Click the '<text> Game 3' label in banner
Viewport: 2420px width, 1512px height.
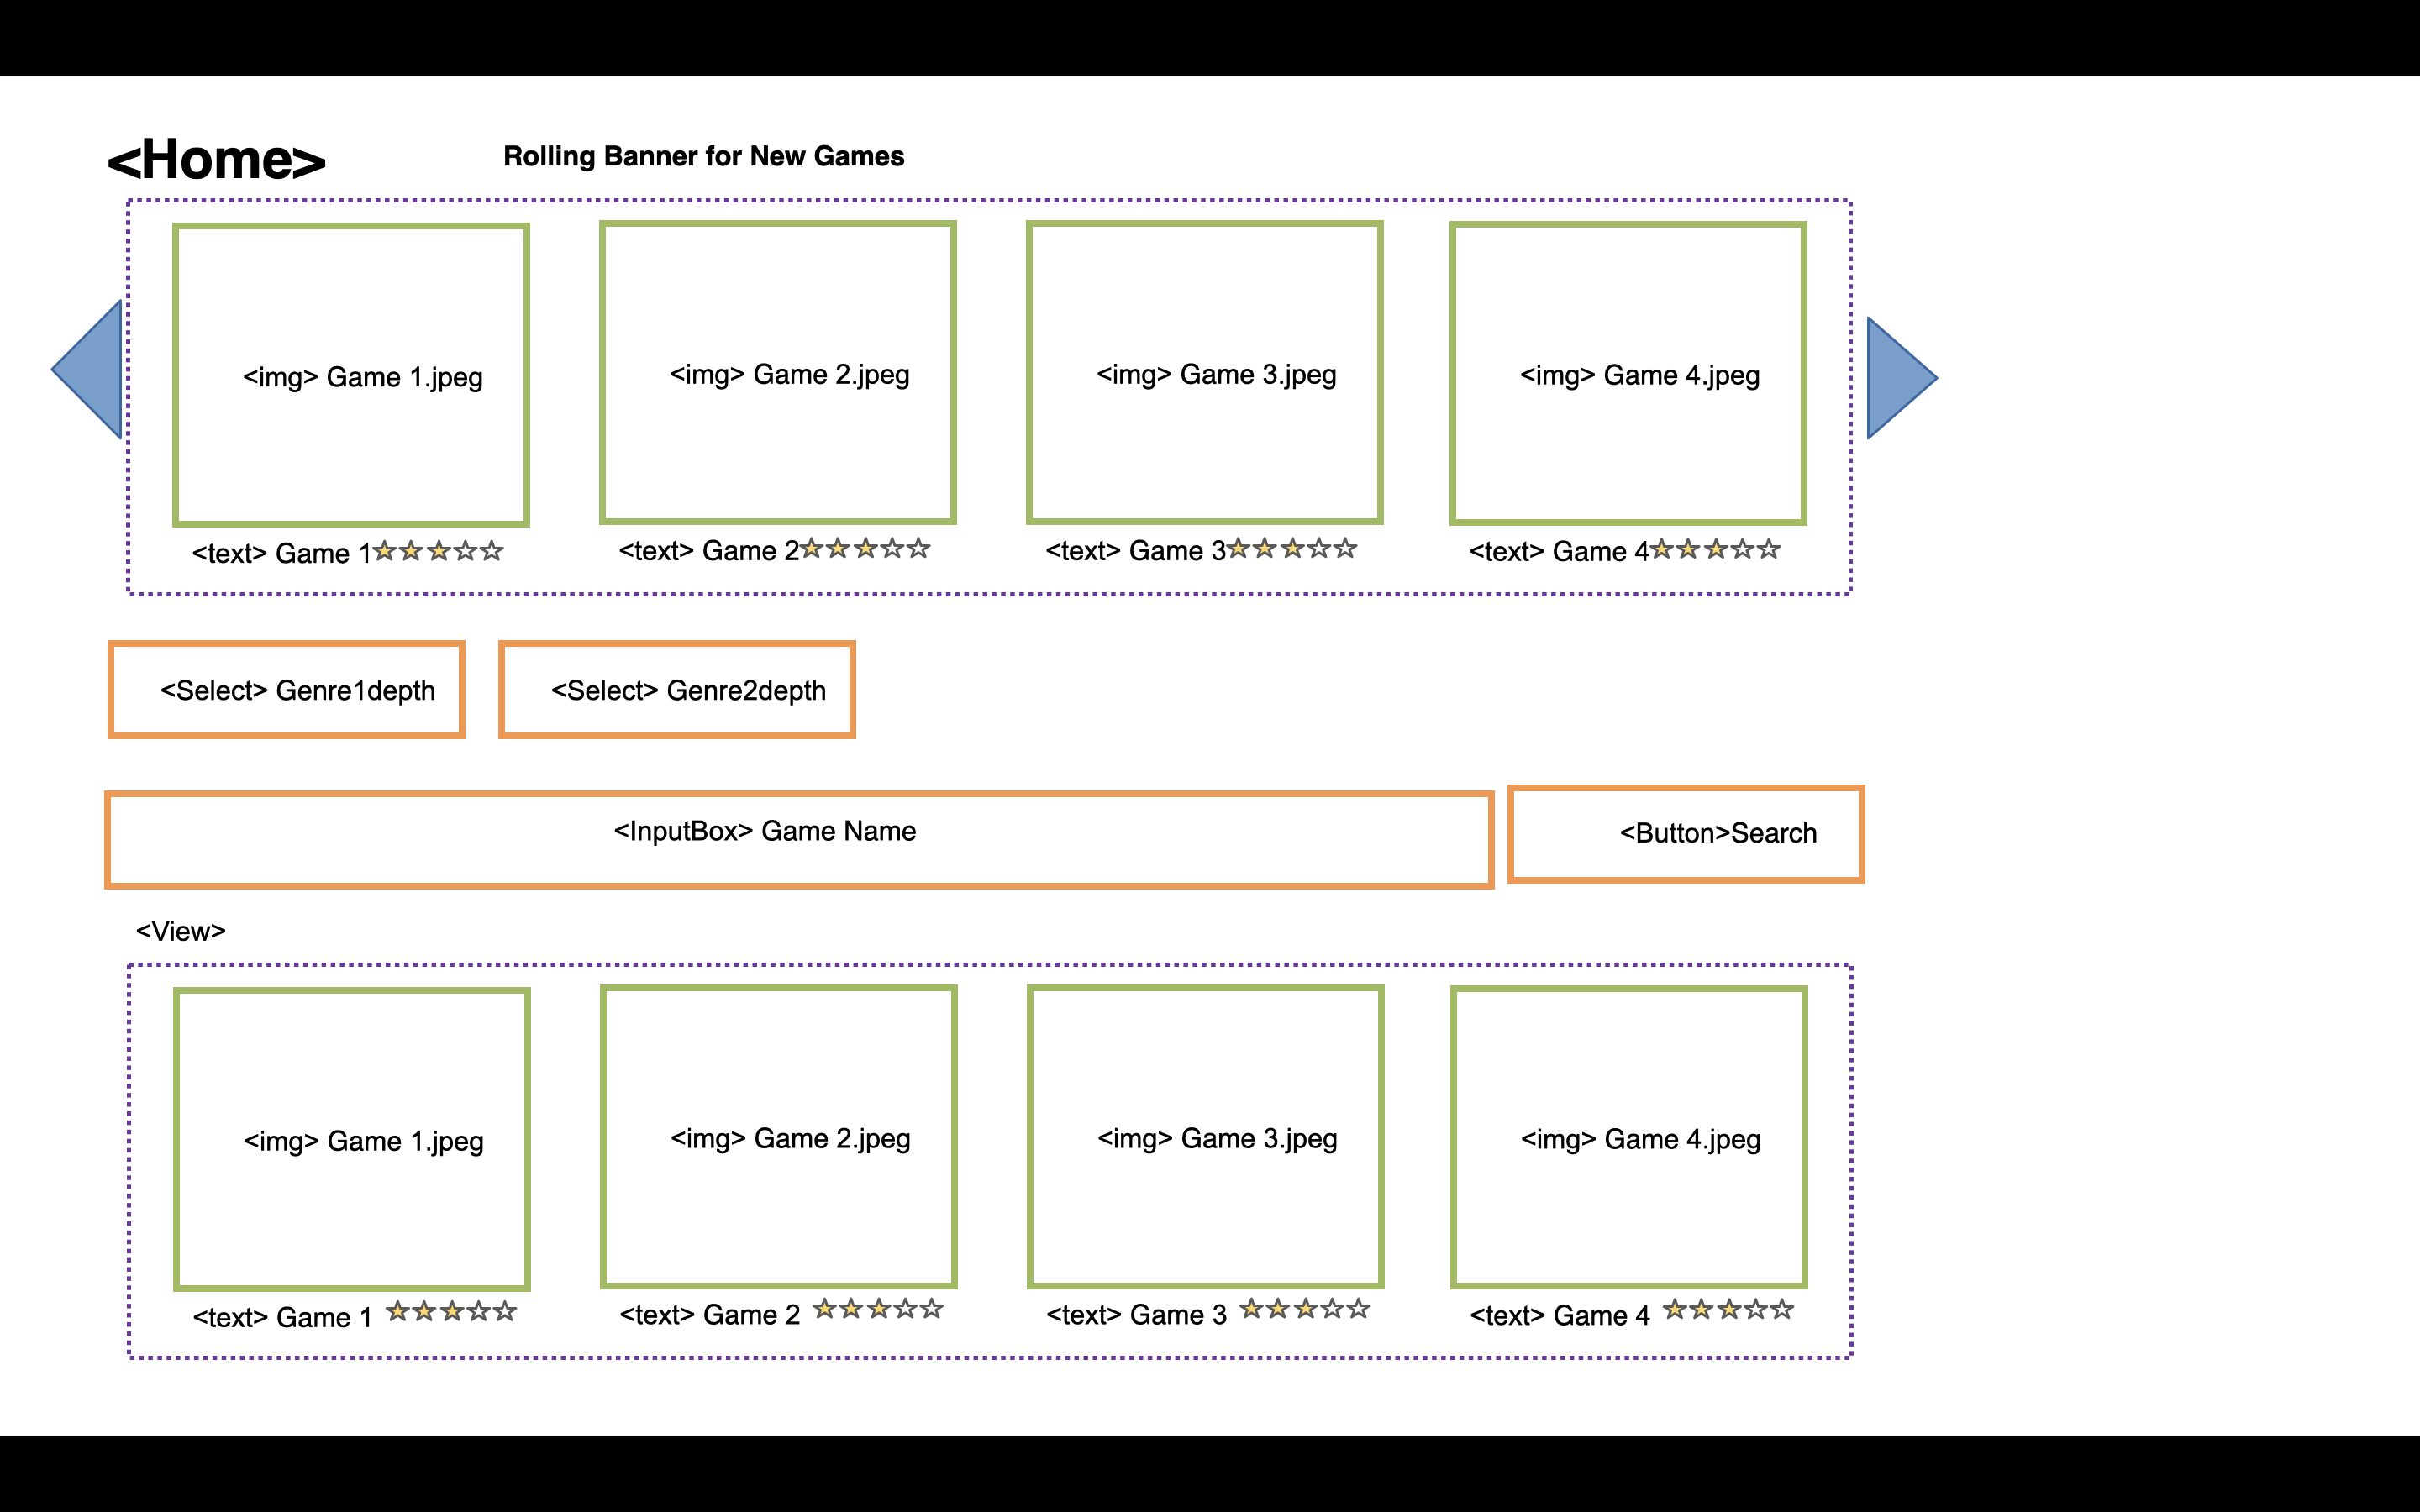click(1135, 550)
